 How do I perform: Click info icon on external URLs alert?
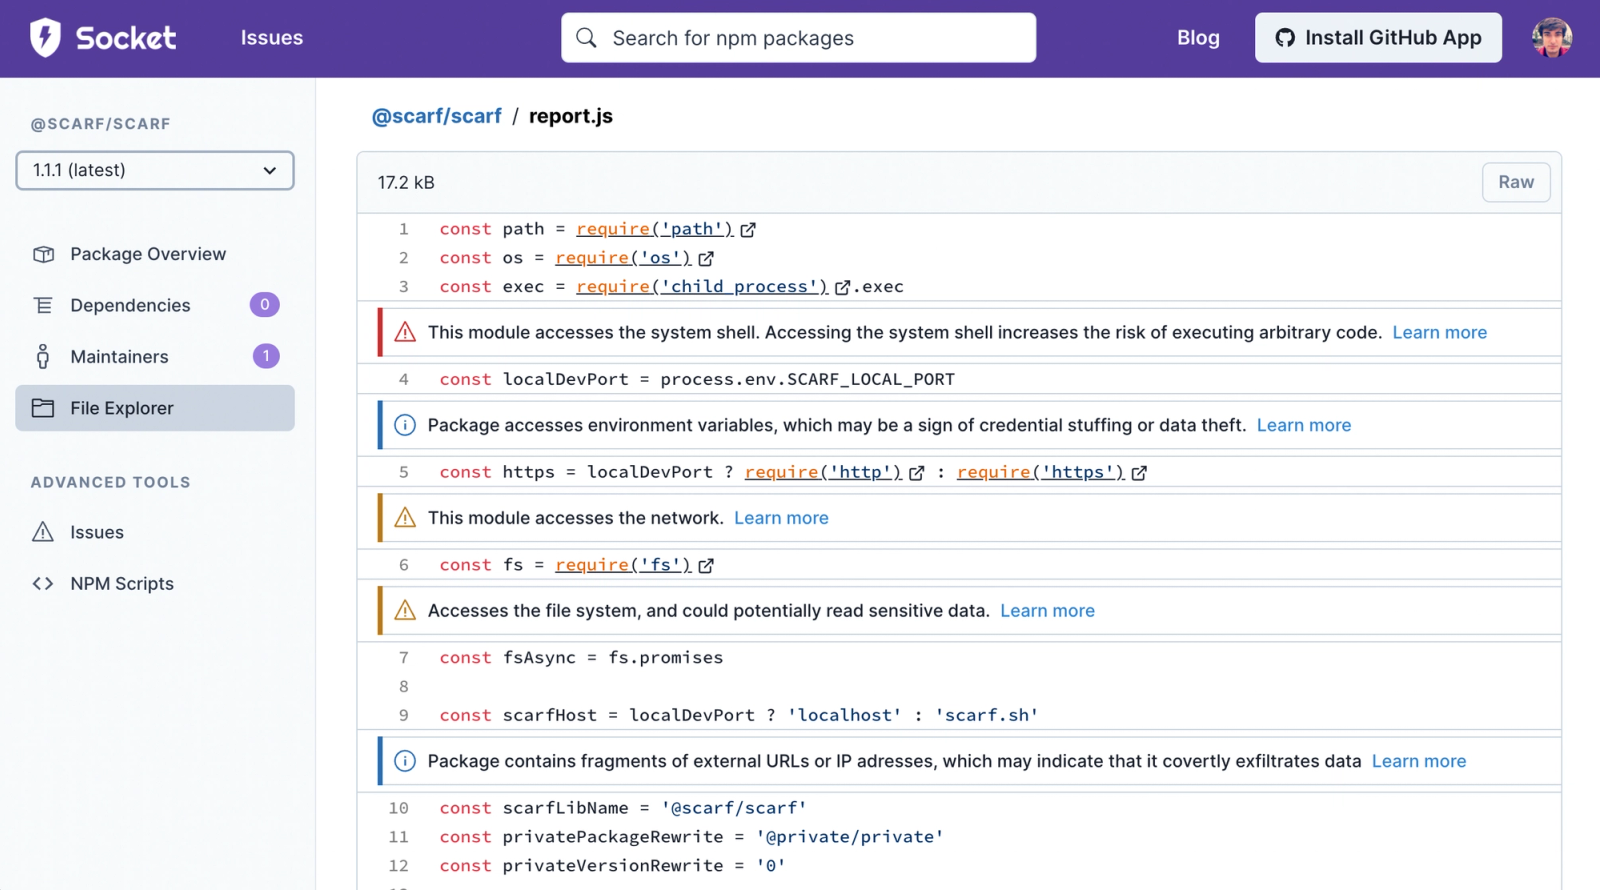pyautogui.click(x=405, y=761)
